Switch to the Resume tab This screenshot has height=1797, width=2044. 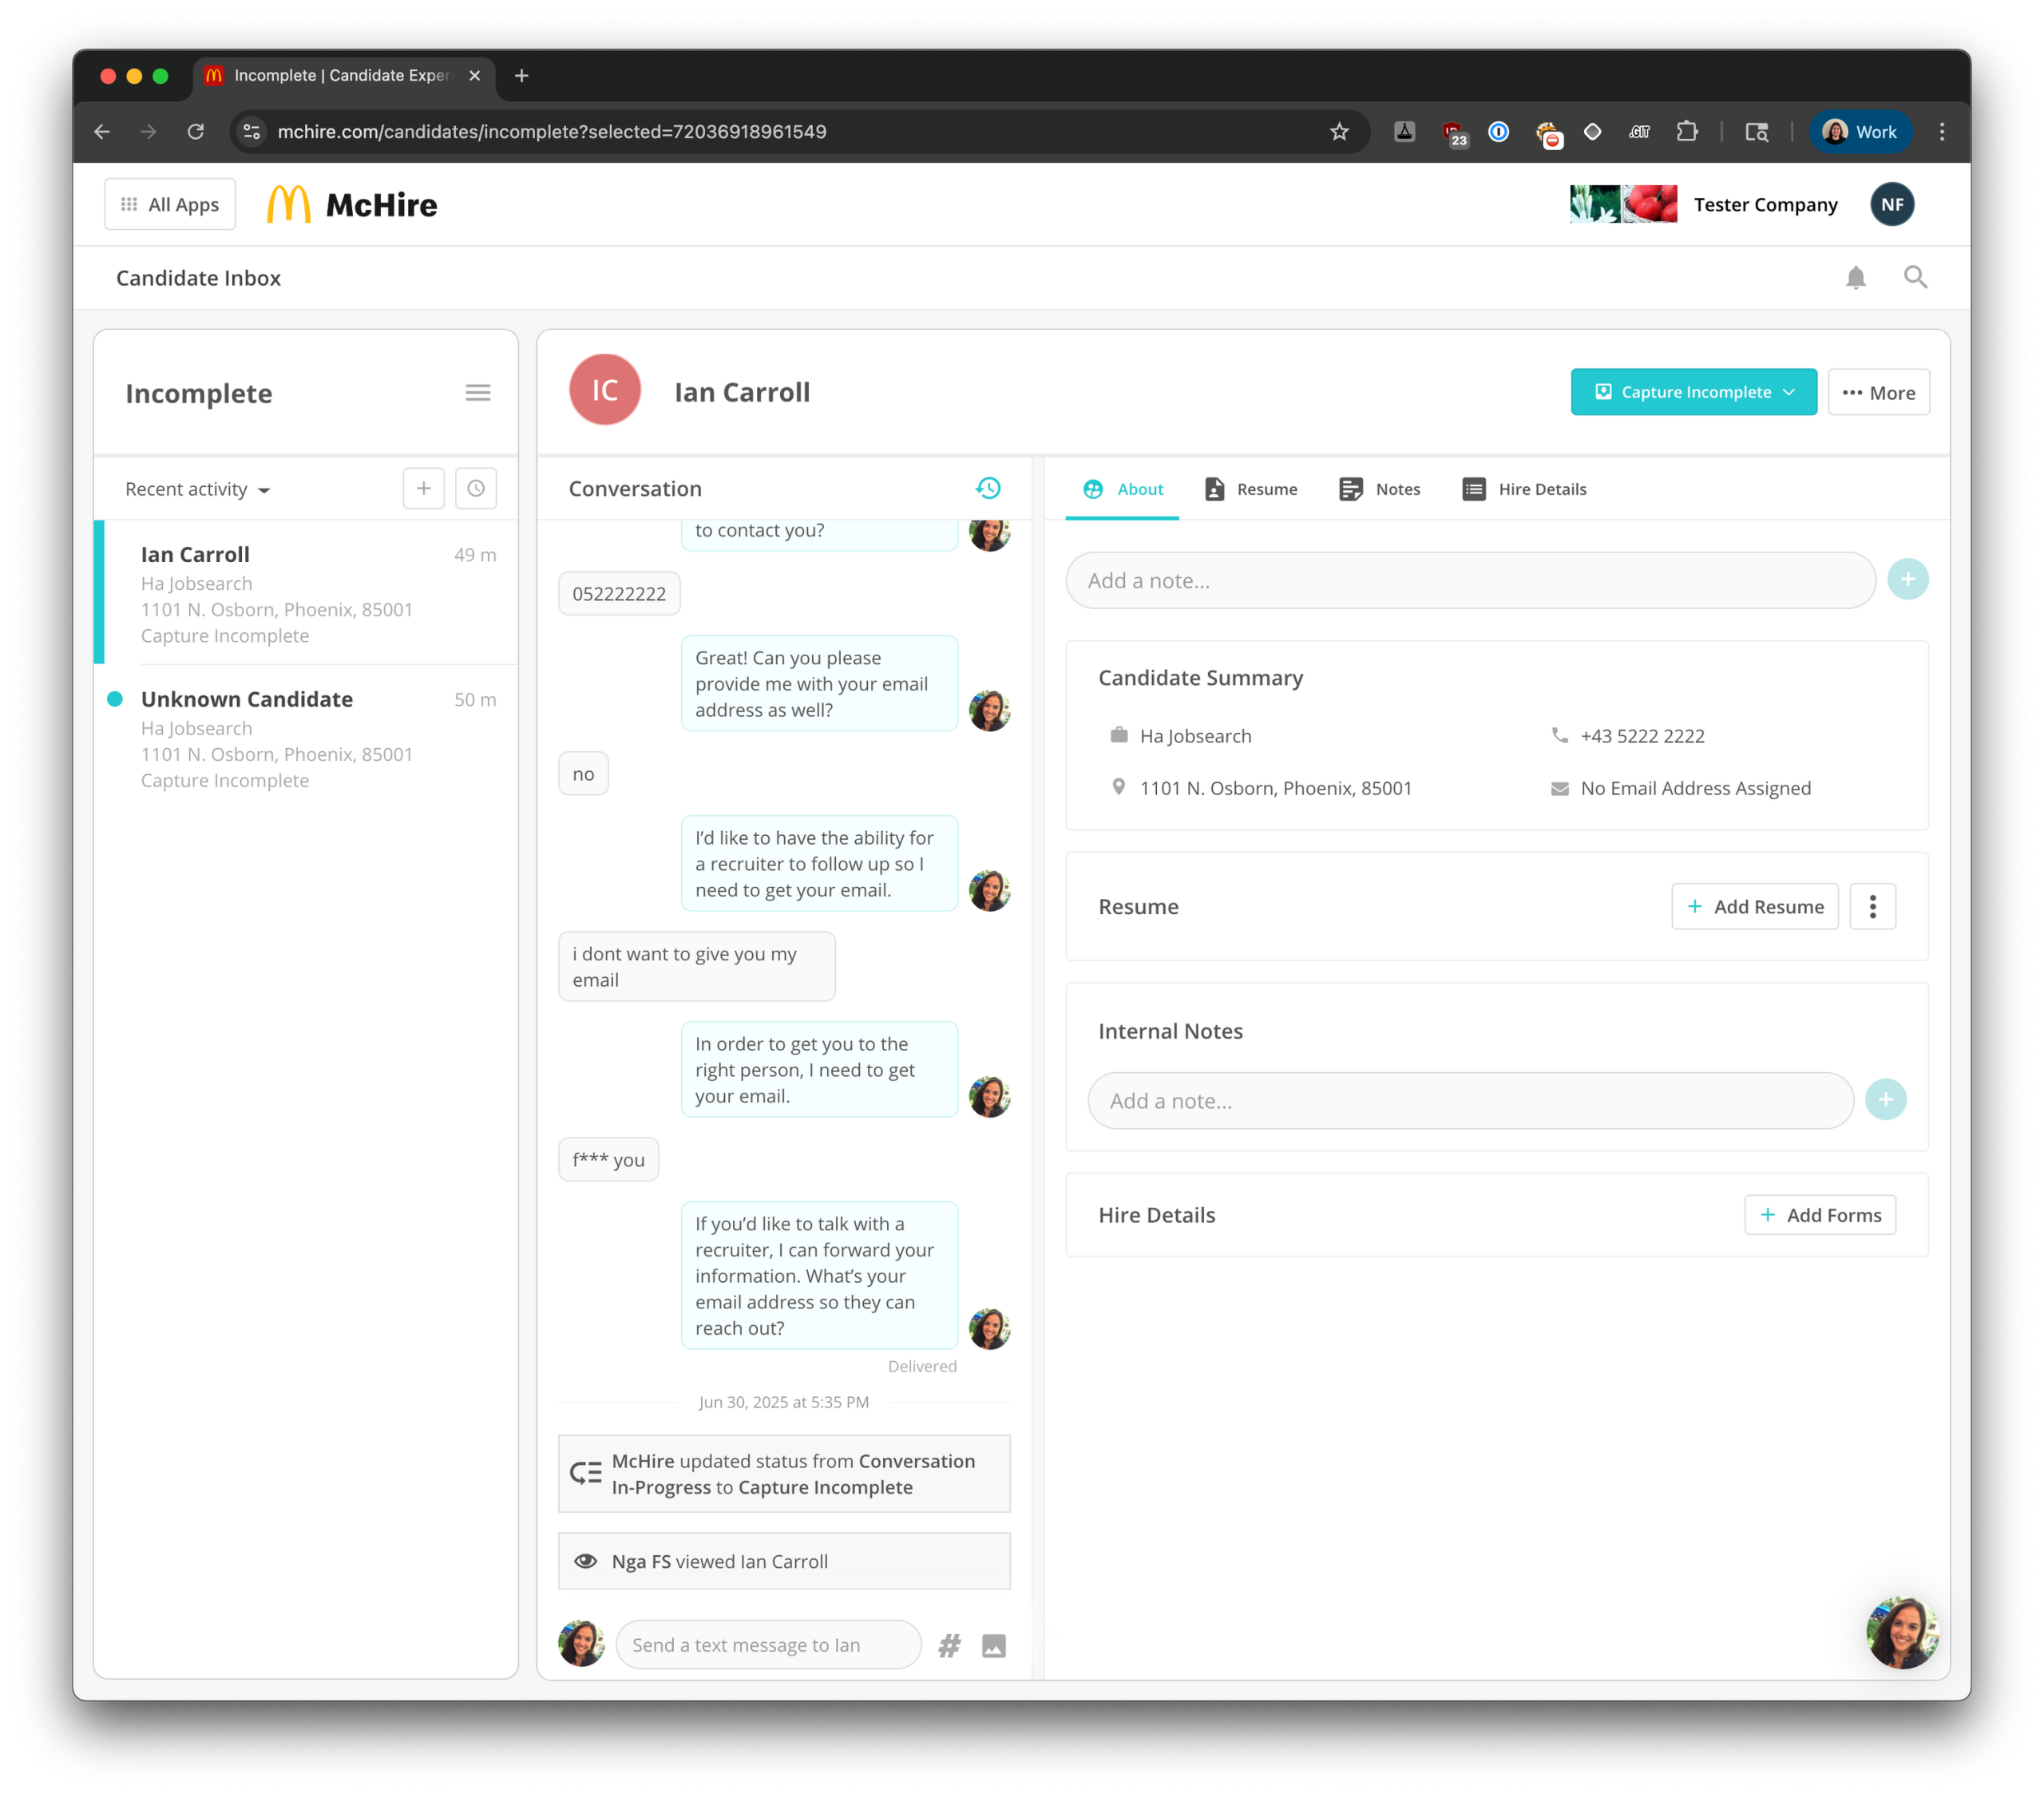pos(1250,489)
